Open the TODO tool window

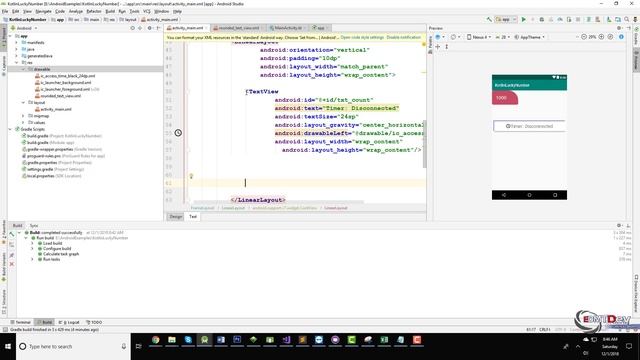tap(94, 322)
